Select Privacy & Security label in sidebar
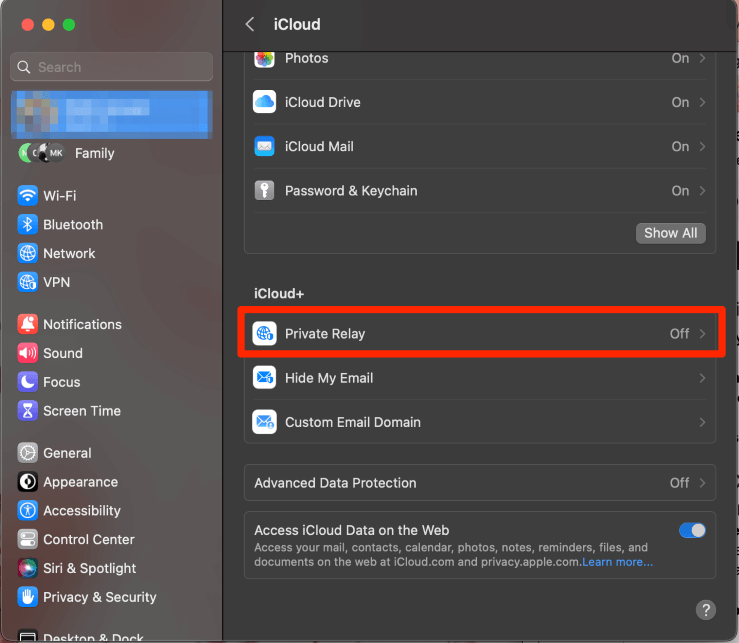 (99, 597)
